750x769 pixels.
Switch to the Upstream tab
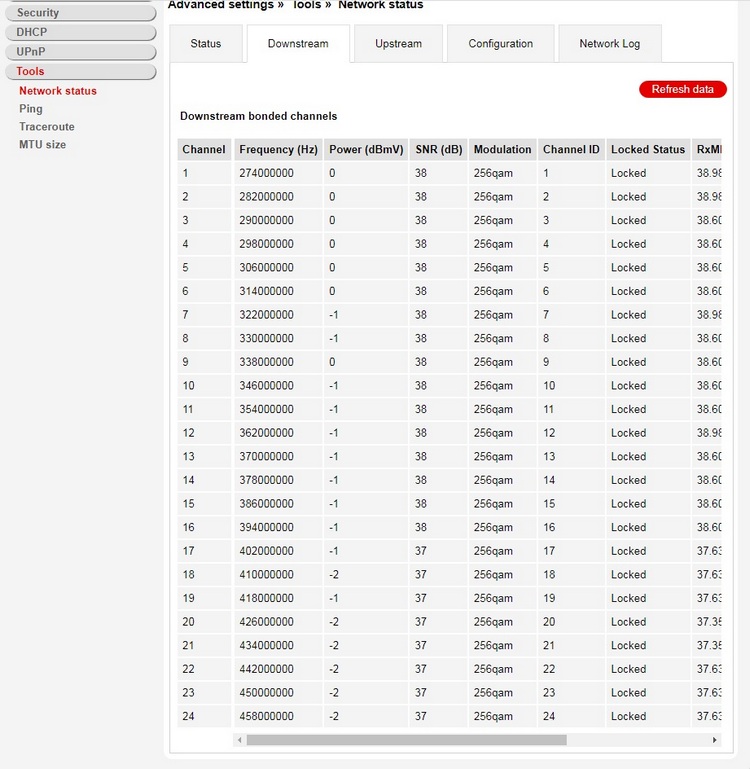click(398, 44)
